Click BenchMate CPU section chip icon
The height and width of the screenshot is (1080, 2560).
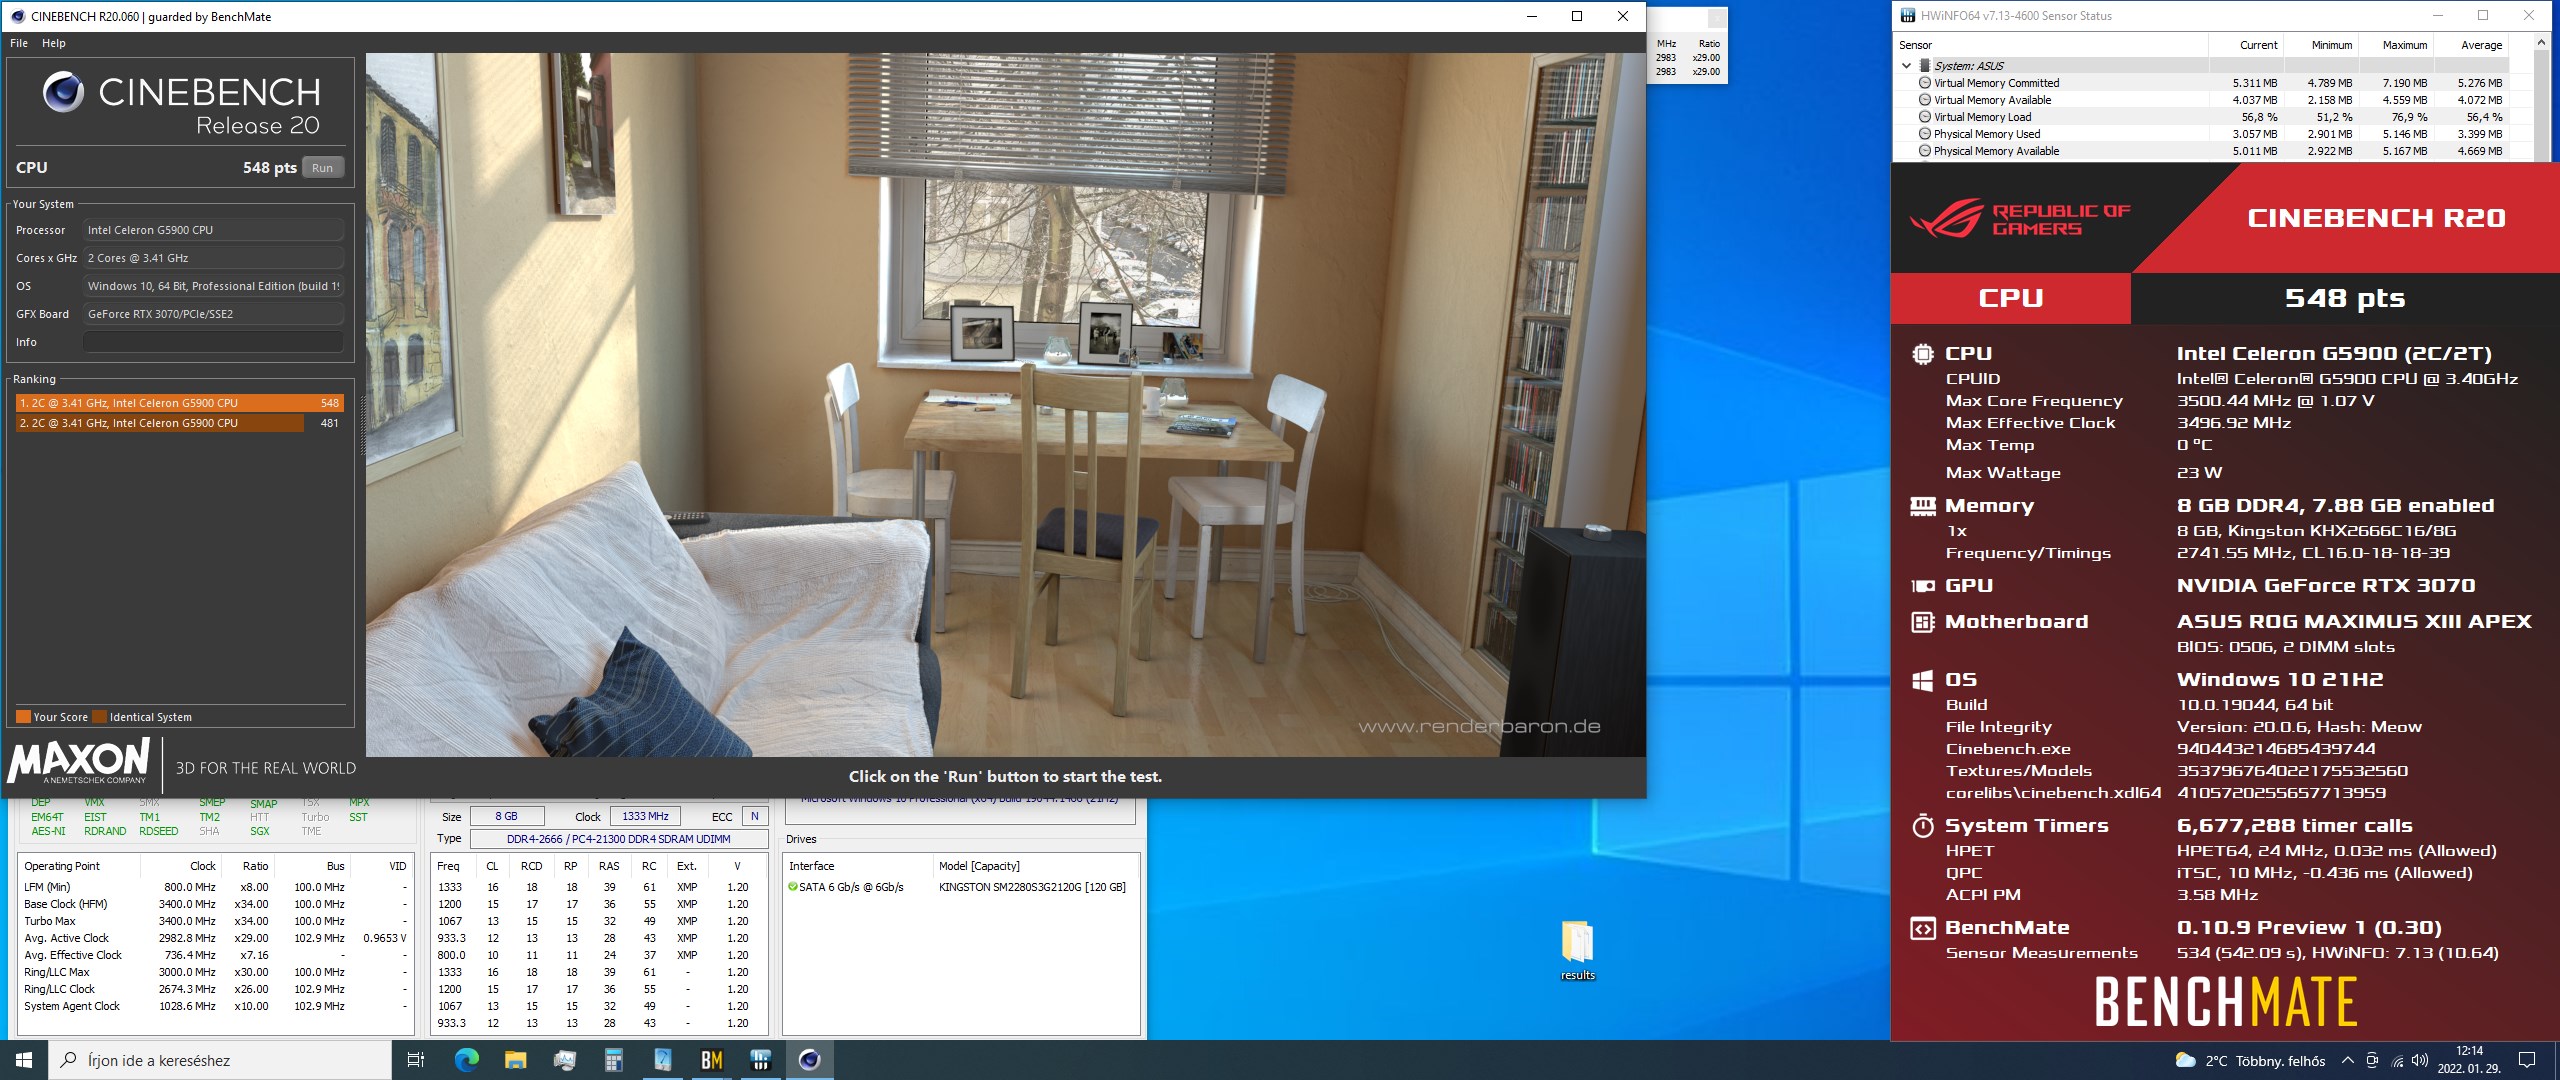pyautogui.click(x=1922, y=353)
